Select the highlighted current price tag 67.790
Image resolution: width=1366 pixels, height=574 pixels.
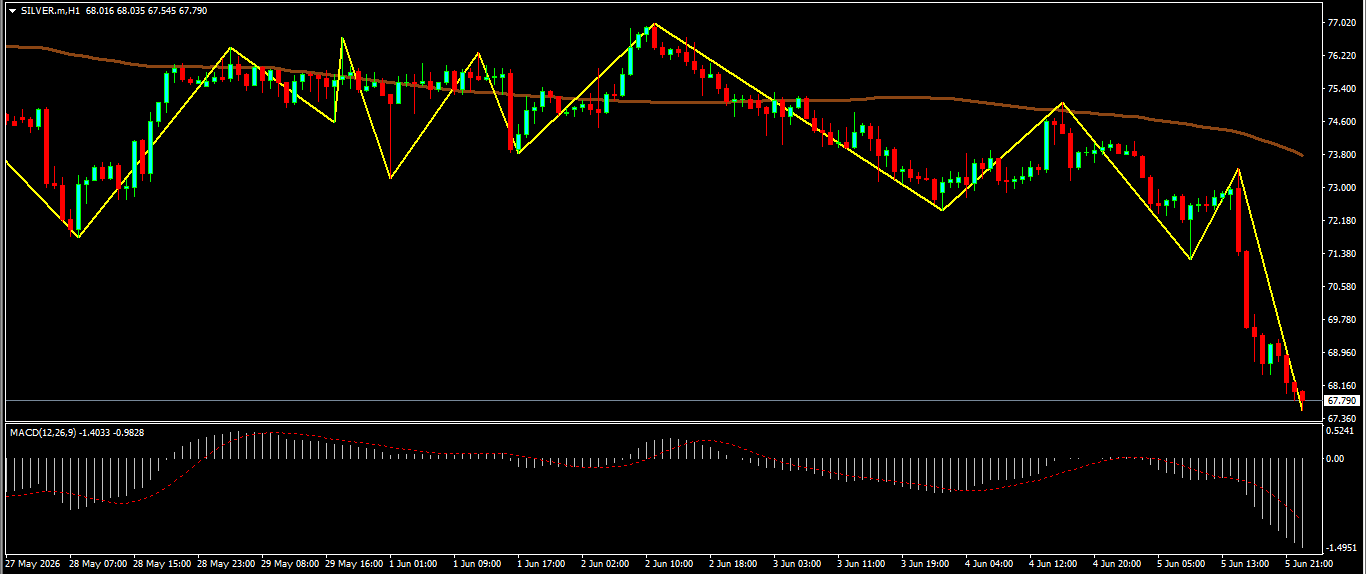coord(1341,401)
